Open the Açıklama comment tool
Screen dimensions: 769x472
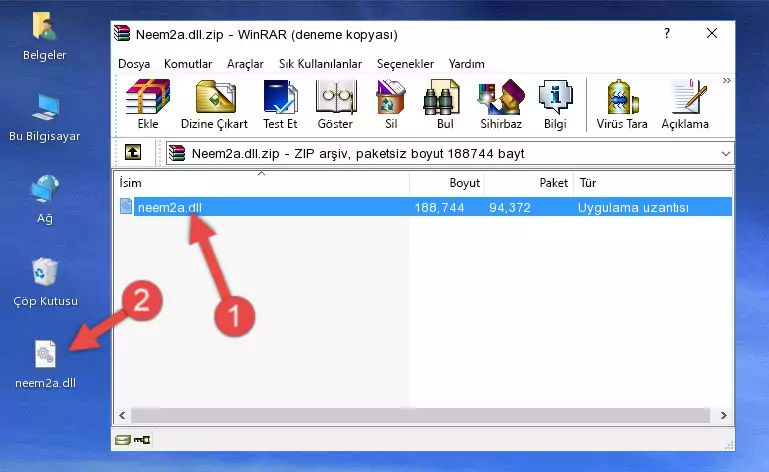pyautogui.click(x=685, y=104)
